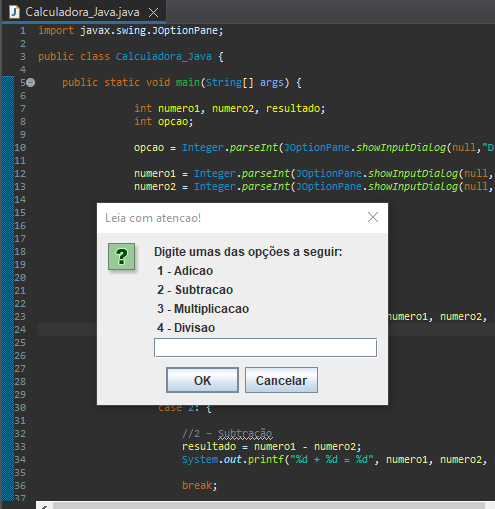Screen dimensions: 495x509
Task: Click 'opcao' assignment on line 10
Action: (x=149, y=148)
